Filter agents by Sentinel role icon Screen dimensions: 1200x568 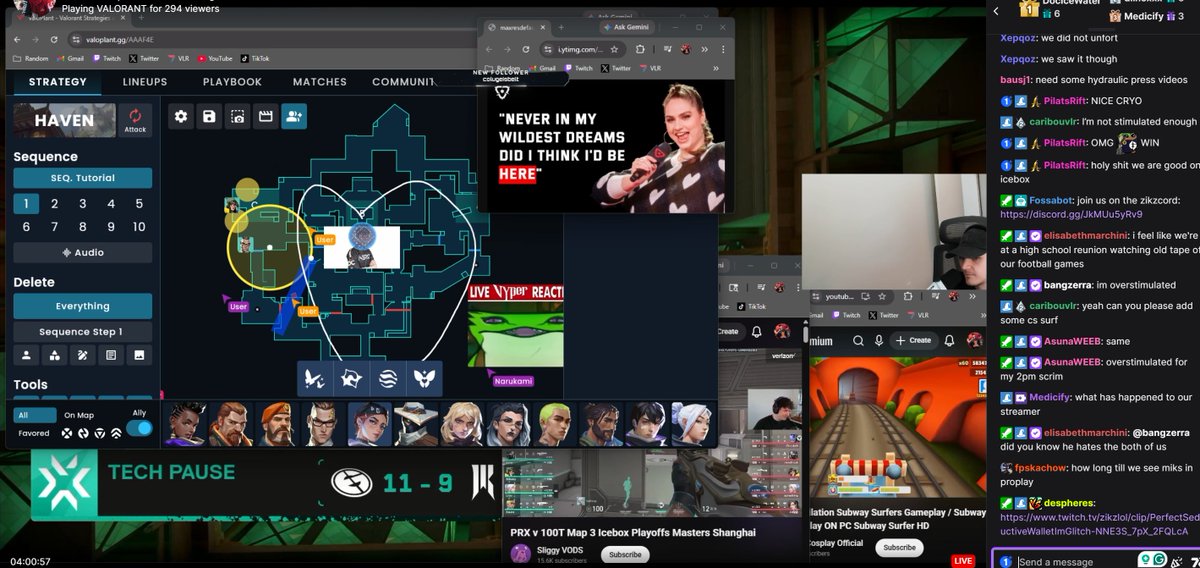coord(99,433)
